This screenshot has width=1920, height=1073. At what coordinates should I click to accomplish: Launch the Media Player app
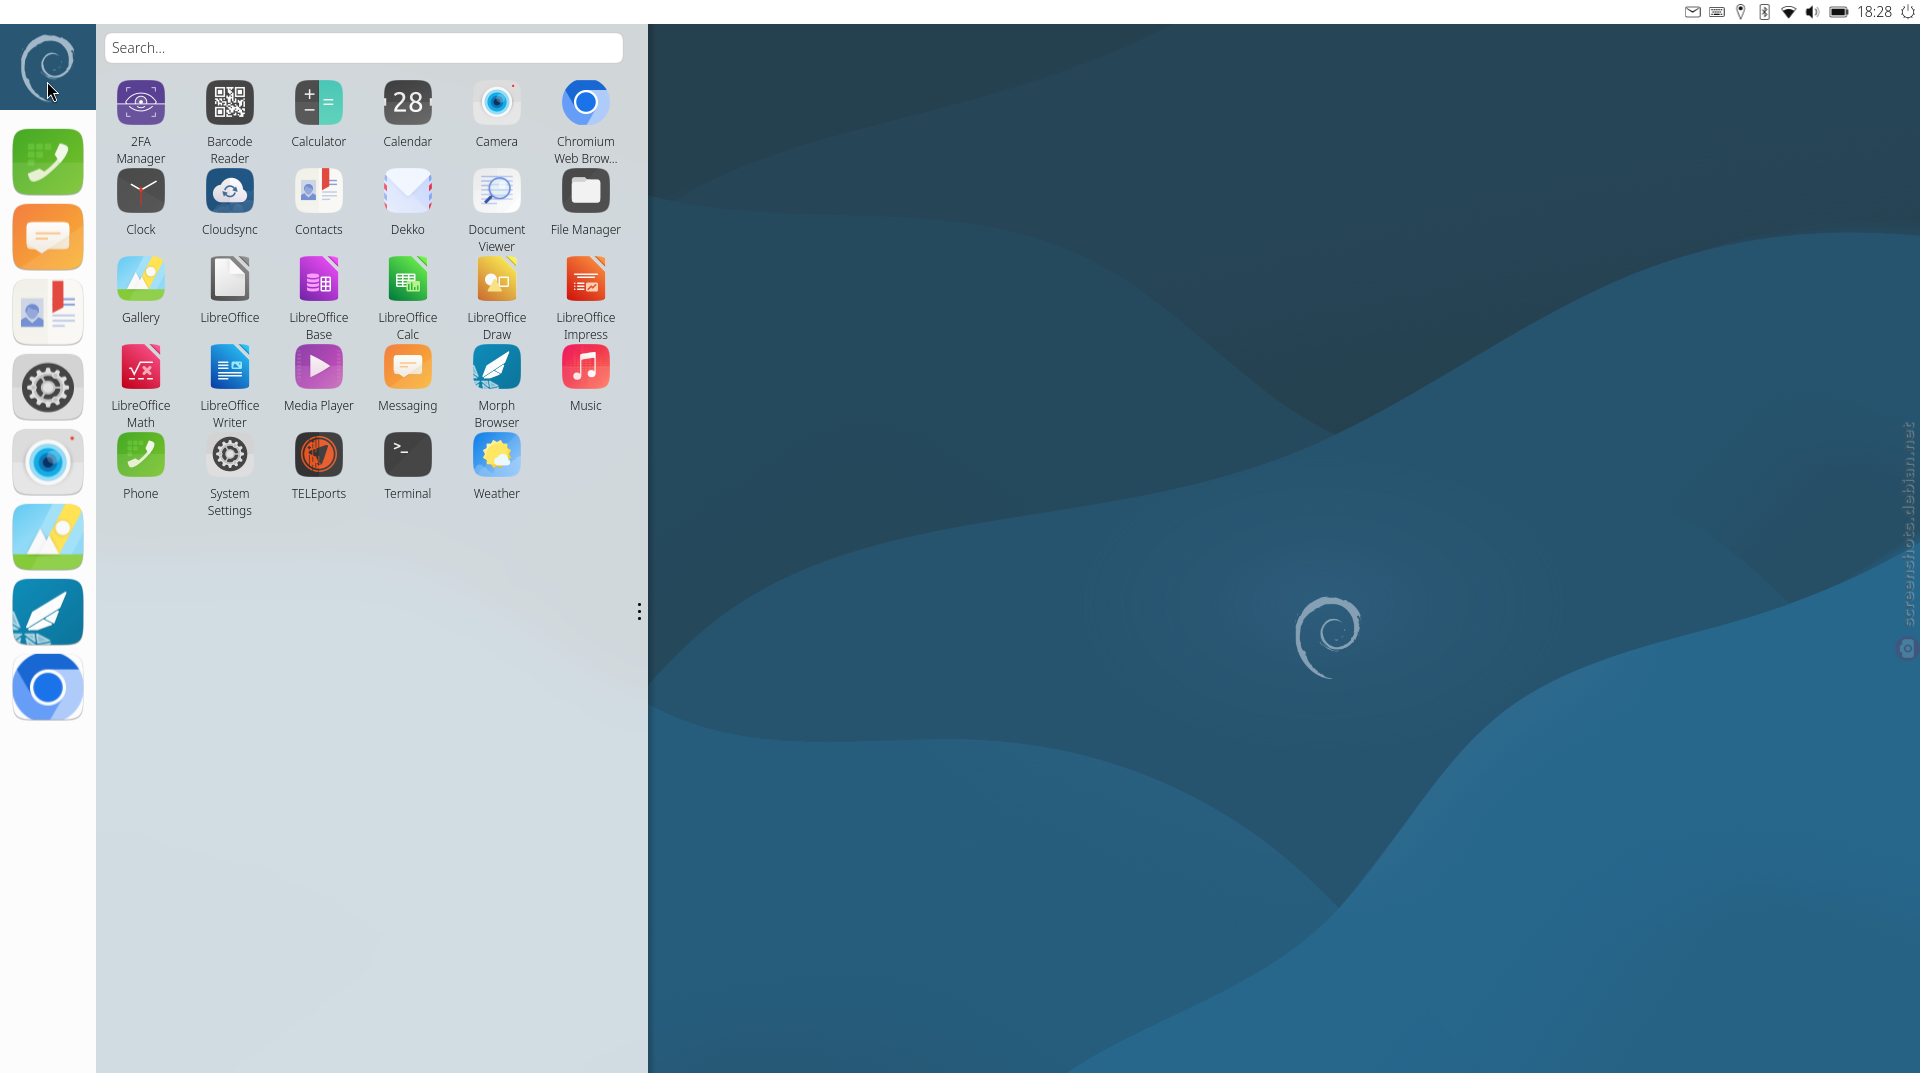[319, 367]
